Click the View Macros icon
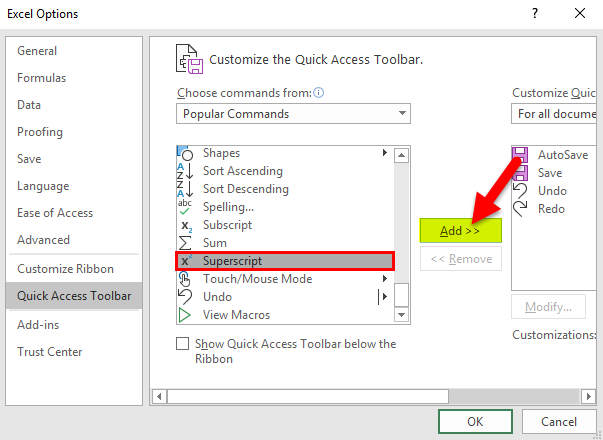The height and width of the screenshot is (440, 603). point(185,315)
